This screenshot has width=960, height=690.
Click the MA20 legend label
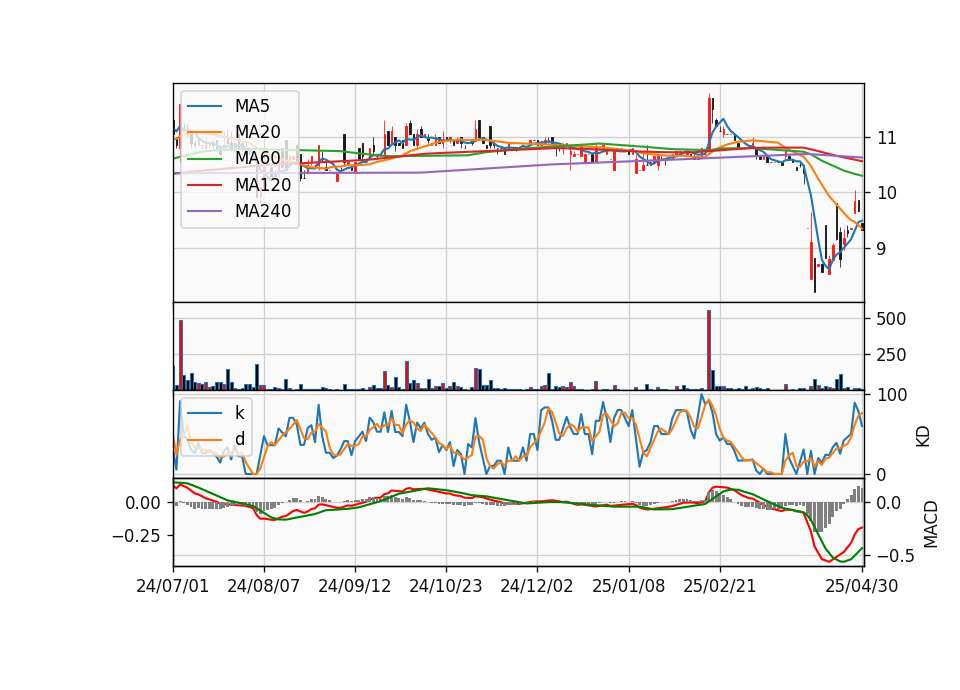(x=257, y=132)
